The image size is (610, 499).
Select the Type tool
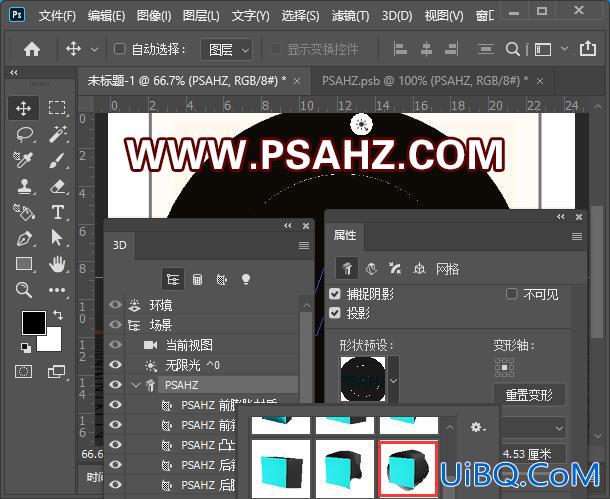(57, 212)
